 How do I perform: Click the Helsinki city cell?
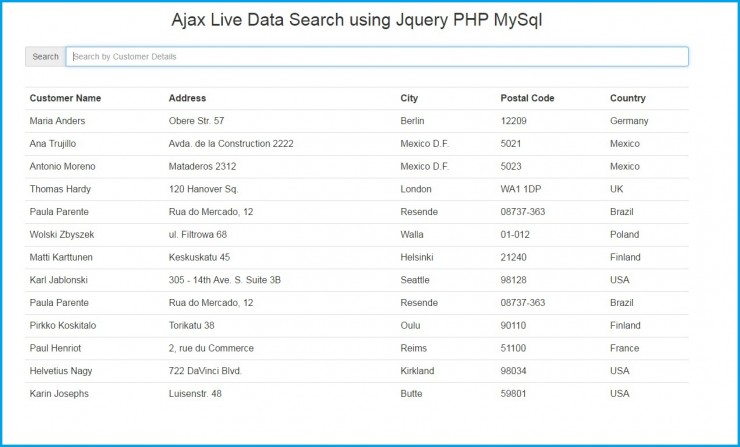pyautogui.click(x=417, y=257)
